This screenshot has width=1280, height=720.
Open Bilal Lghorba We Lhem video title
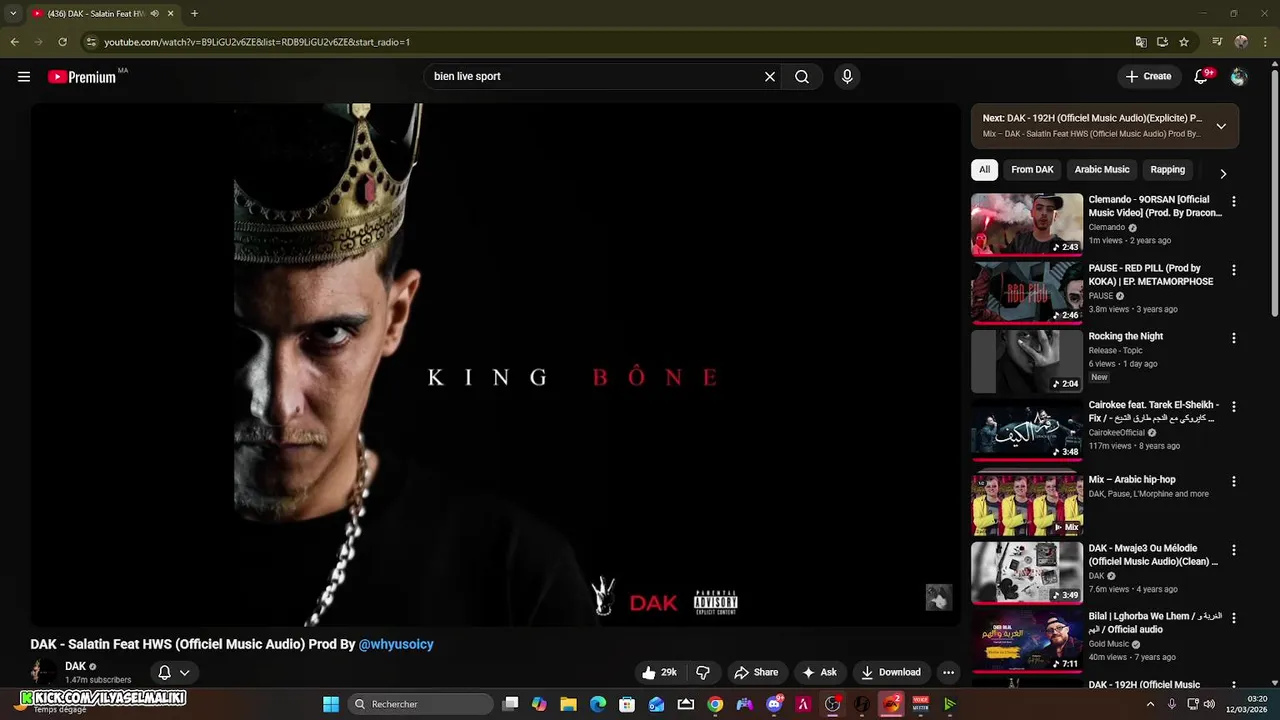click(1155, 623)
